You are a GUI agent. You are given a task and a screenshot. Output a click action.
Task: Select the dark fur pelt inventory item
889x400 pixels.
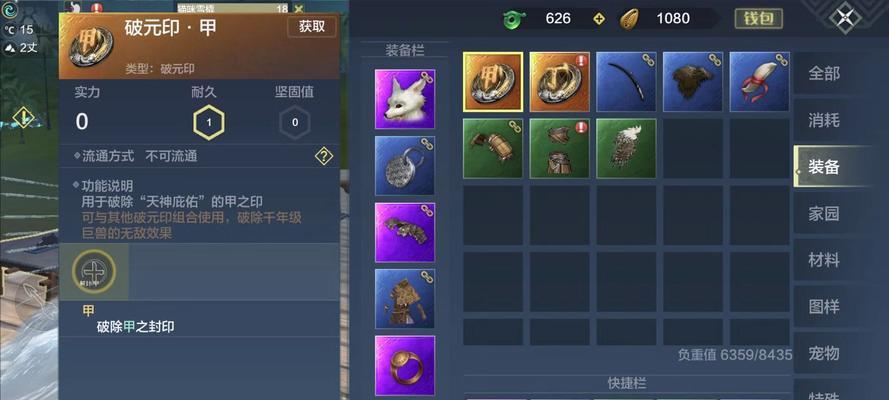pyautogui.click(x=693, y=82)
